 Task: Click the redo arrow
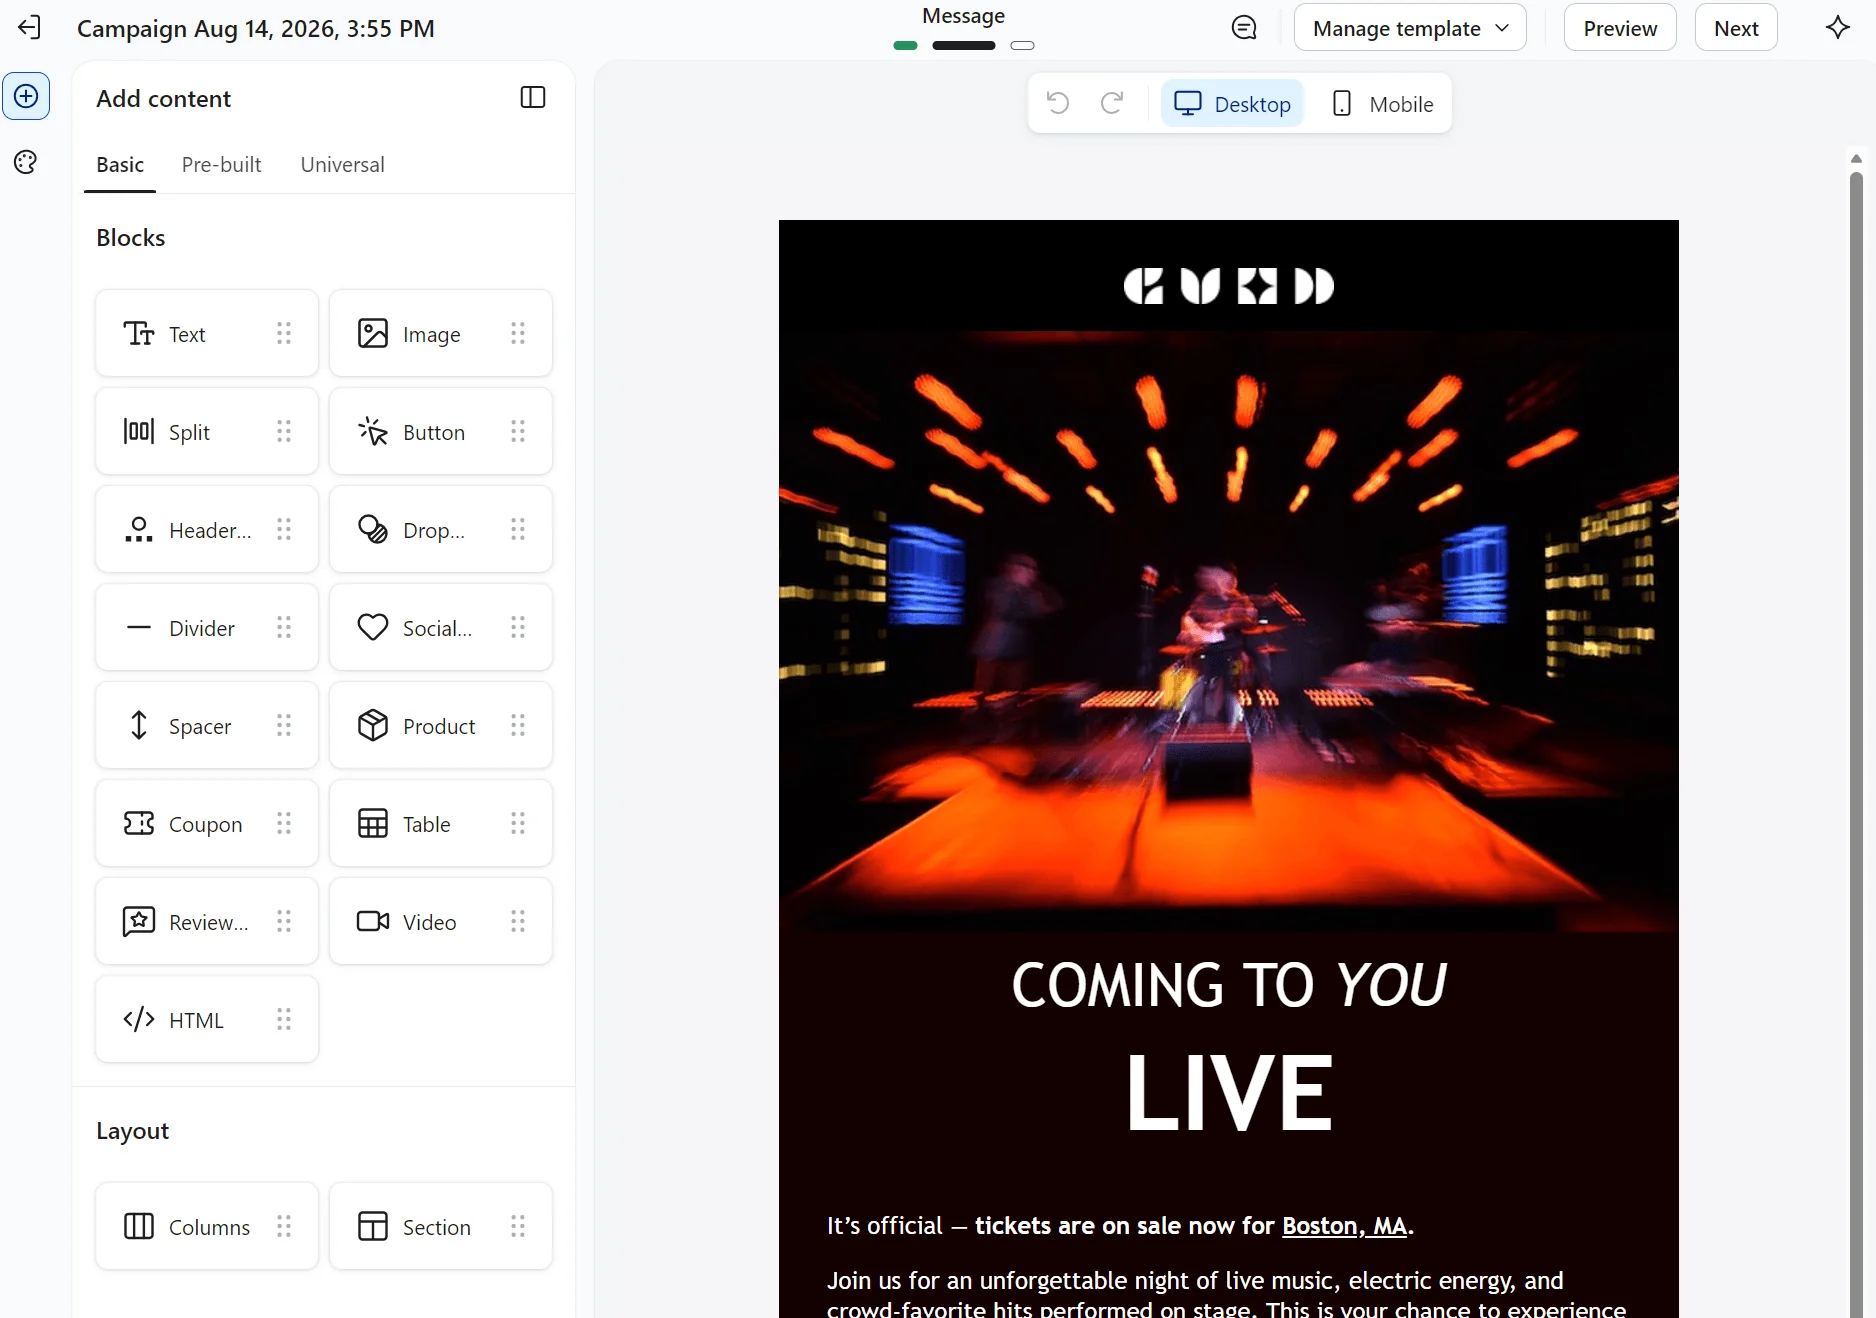(1112, 103)
